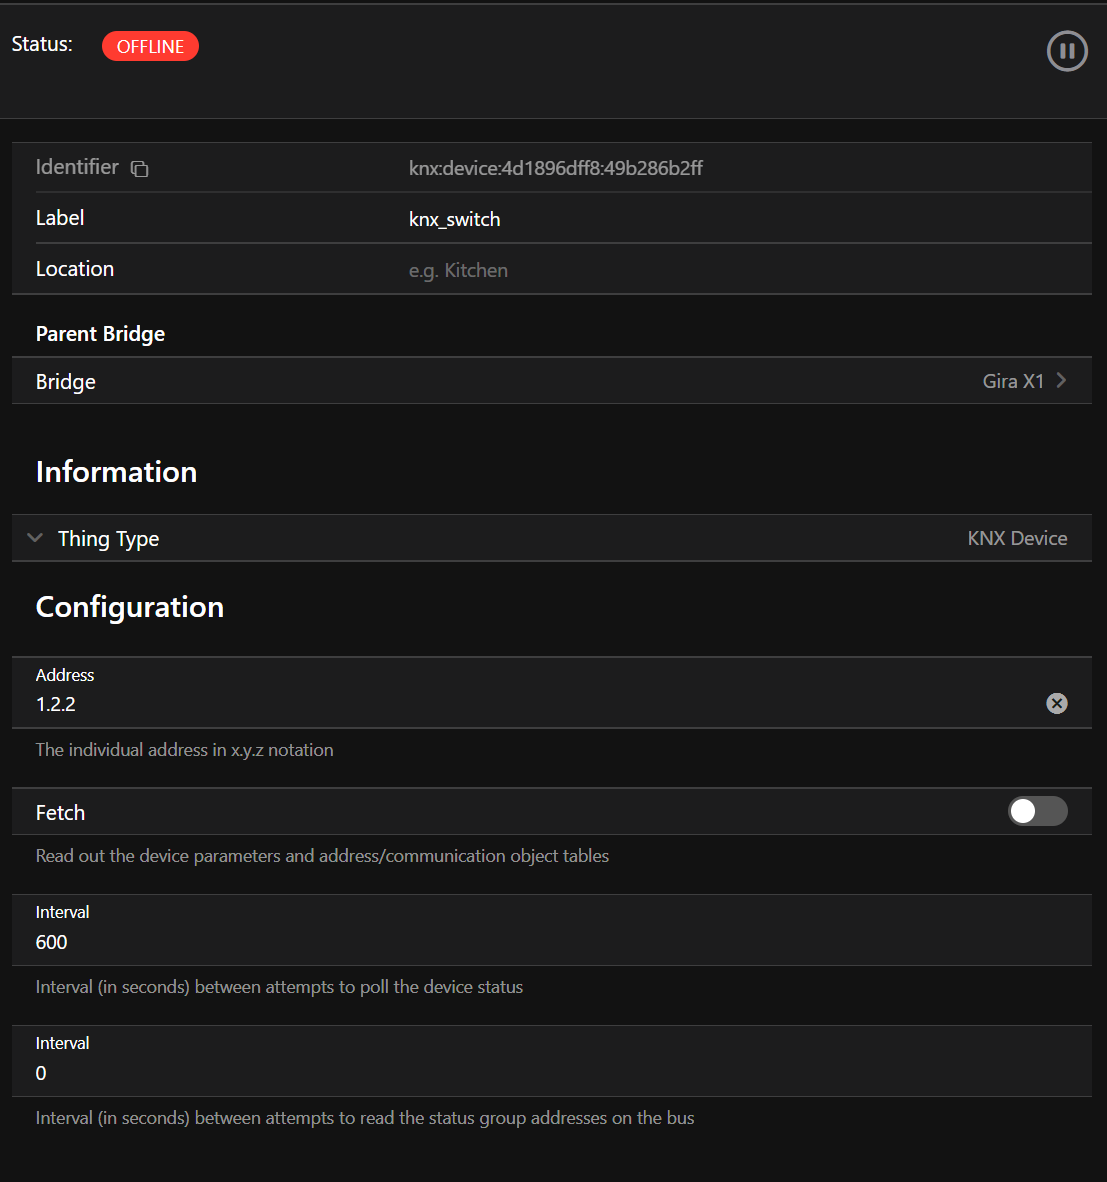
Task: Click the Bridge row label
Action: 66,382
